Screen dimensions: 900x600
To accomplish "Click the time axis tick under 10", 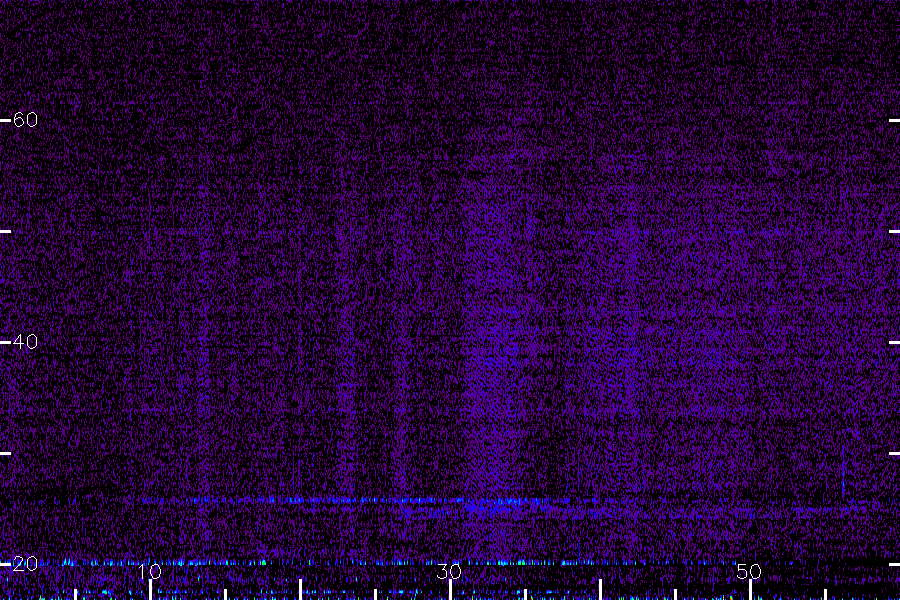I will tap(150, 590).
